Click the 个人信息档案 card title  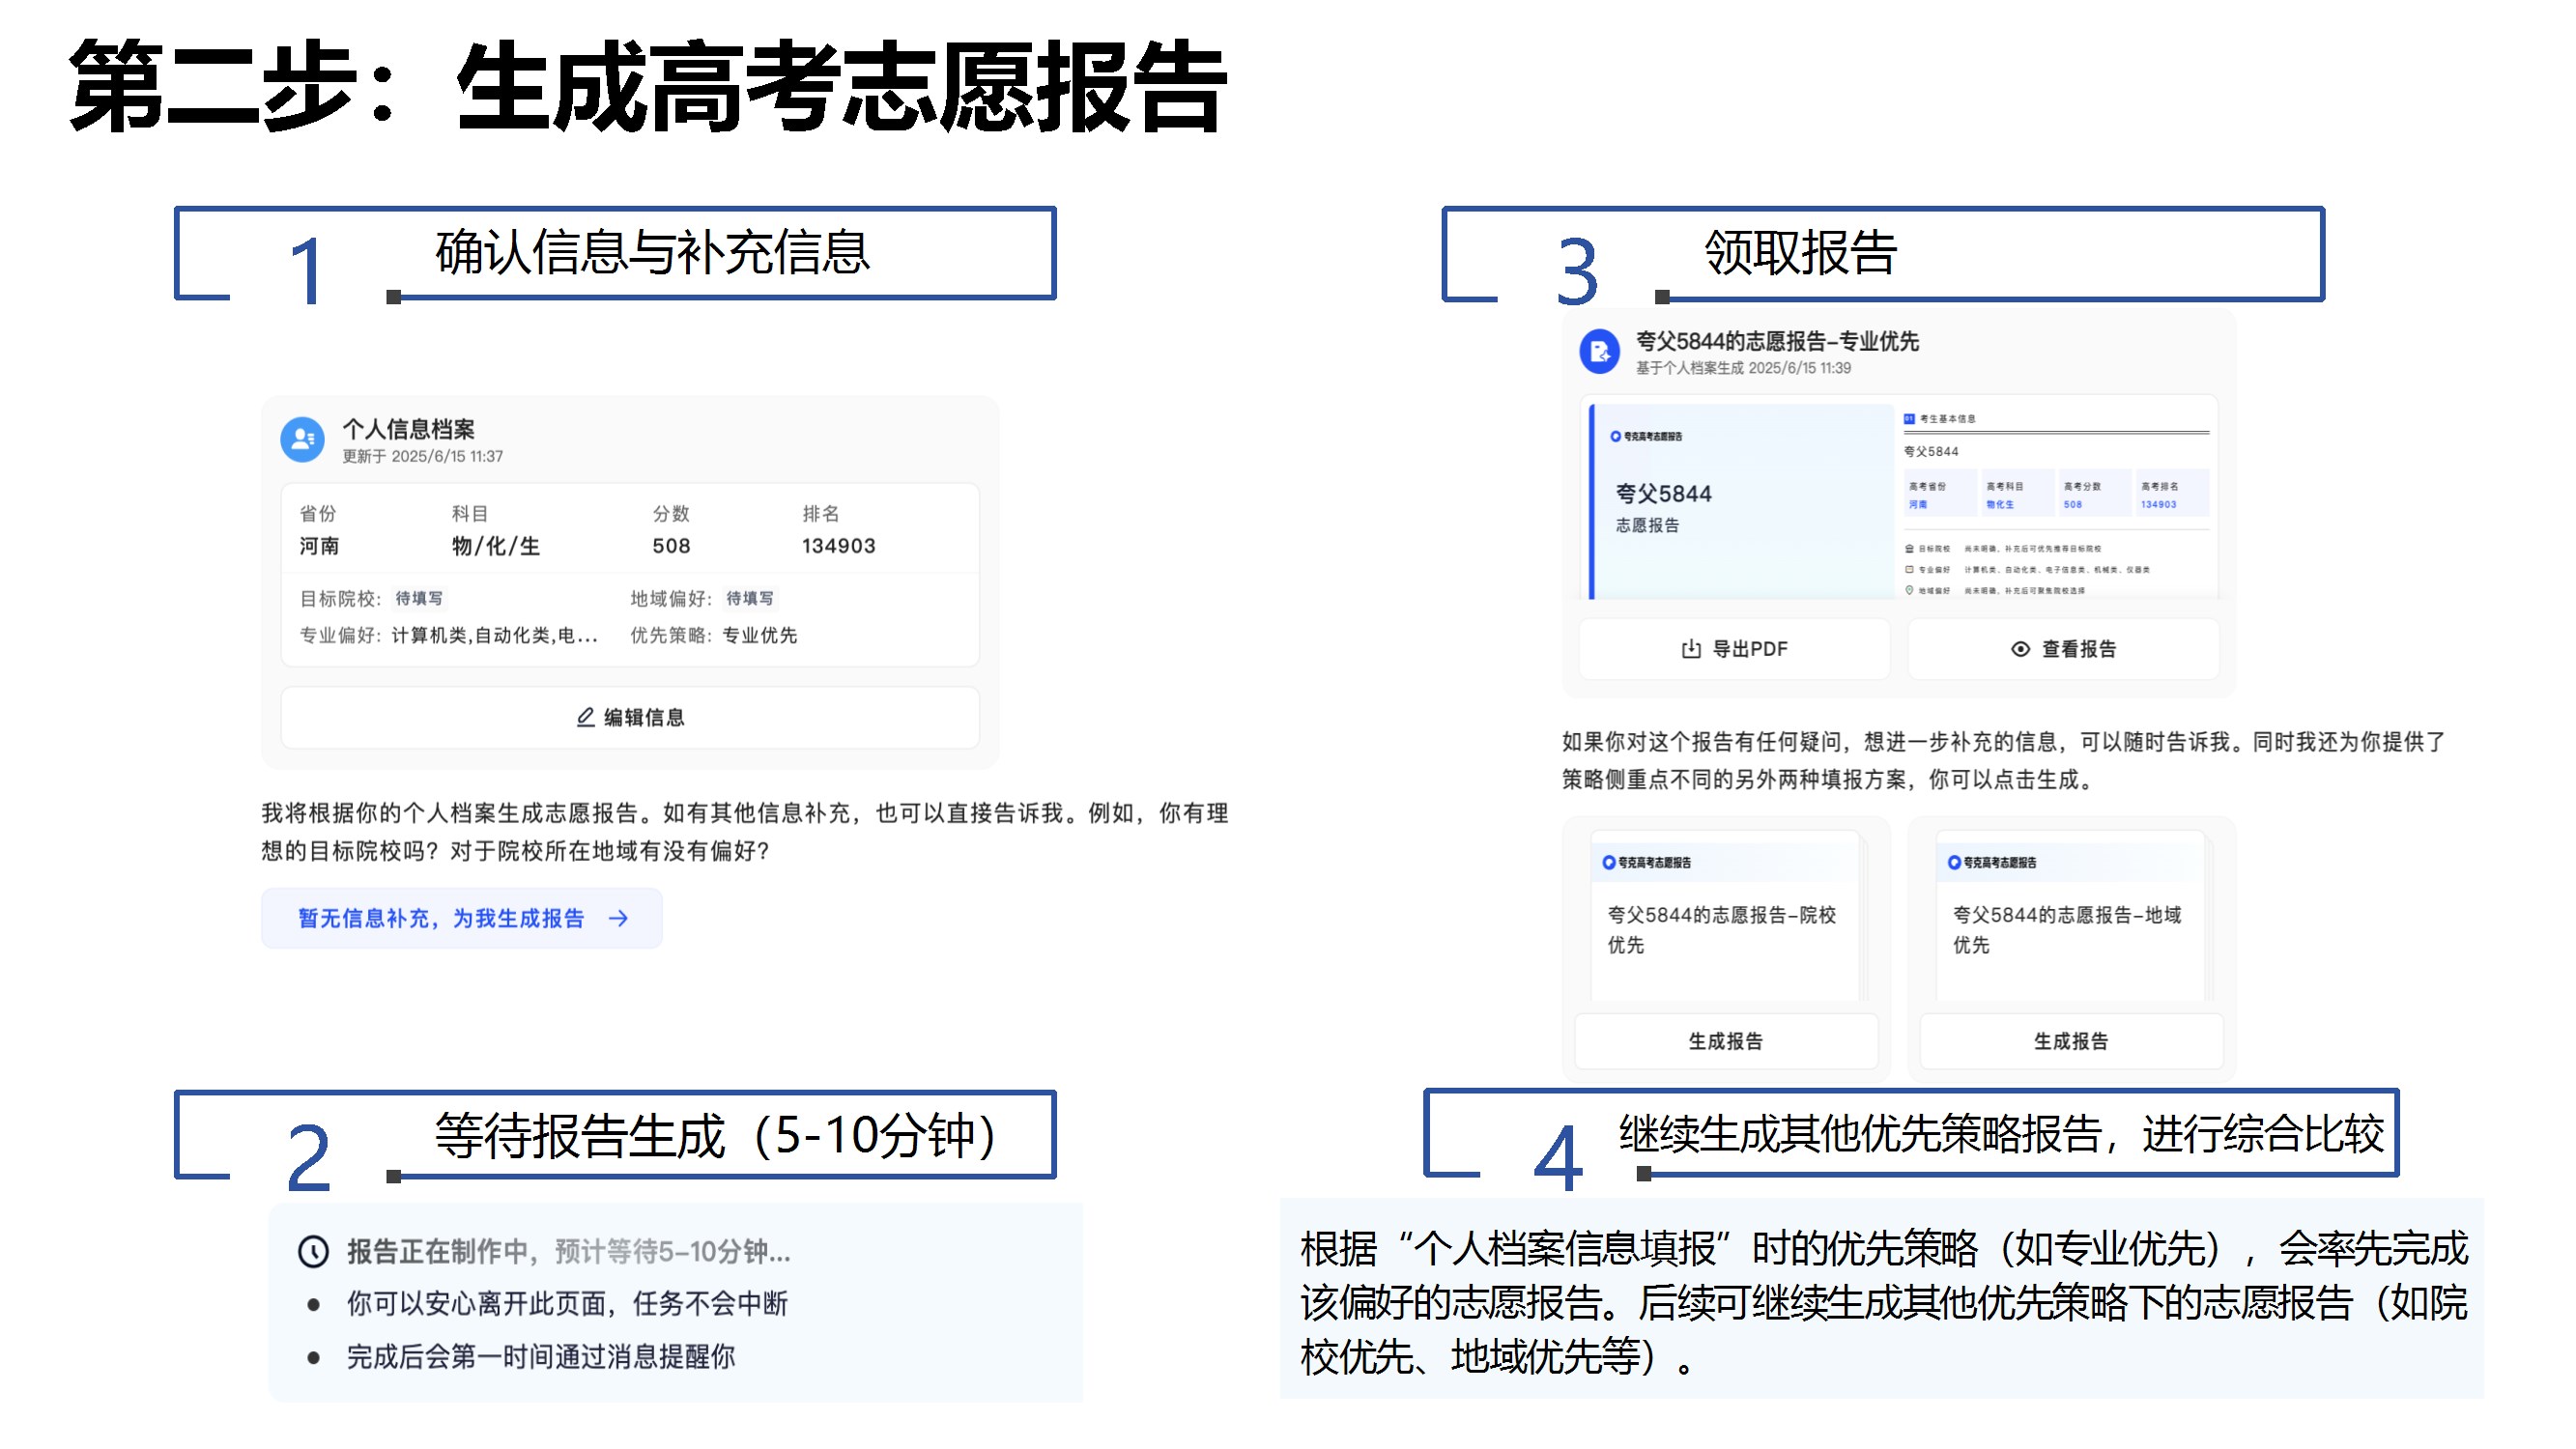coord(408,429)
